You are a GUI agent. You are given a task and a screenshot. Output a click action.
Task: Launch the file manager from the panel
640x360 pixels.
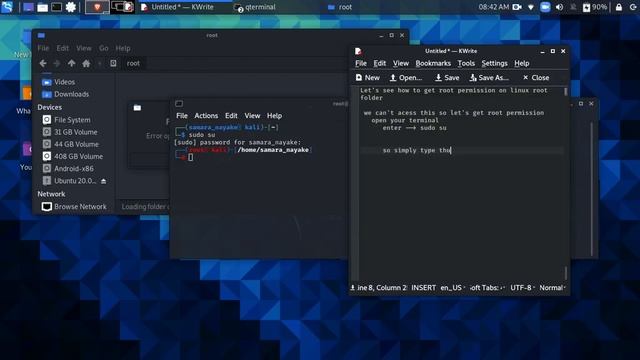click(x=42, y=7)
